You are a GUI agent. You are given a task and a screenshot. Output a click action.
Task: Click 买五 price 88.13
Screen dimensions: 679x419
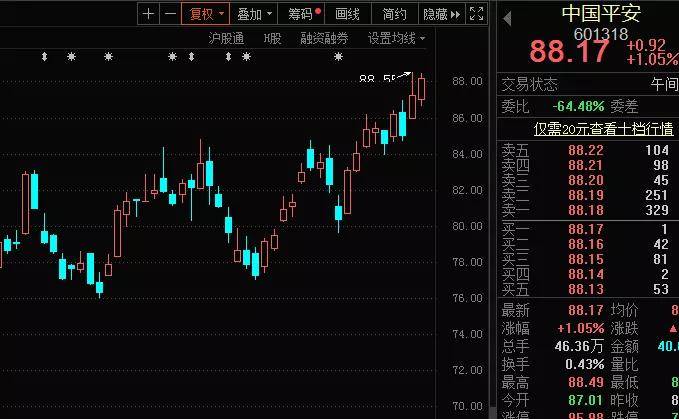click(585, 289)
